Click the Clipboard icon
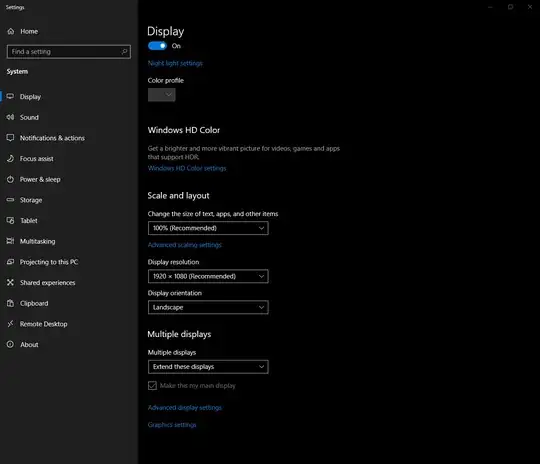Screen dimensions: 540x464 (10, 303)
